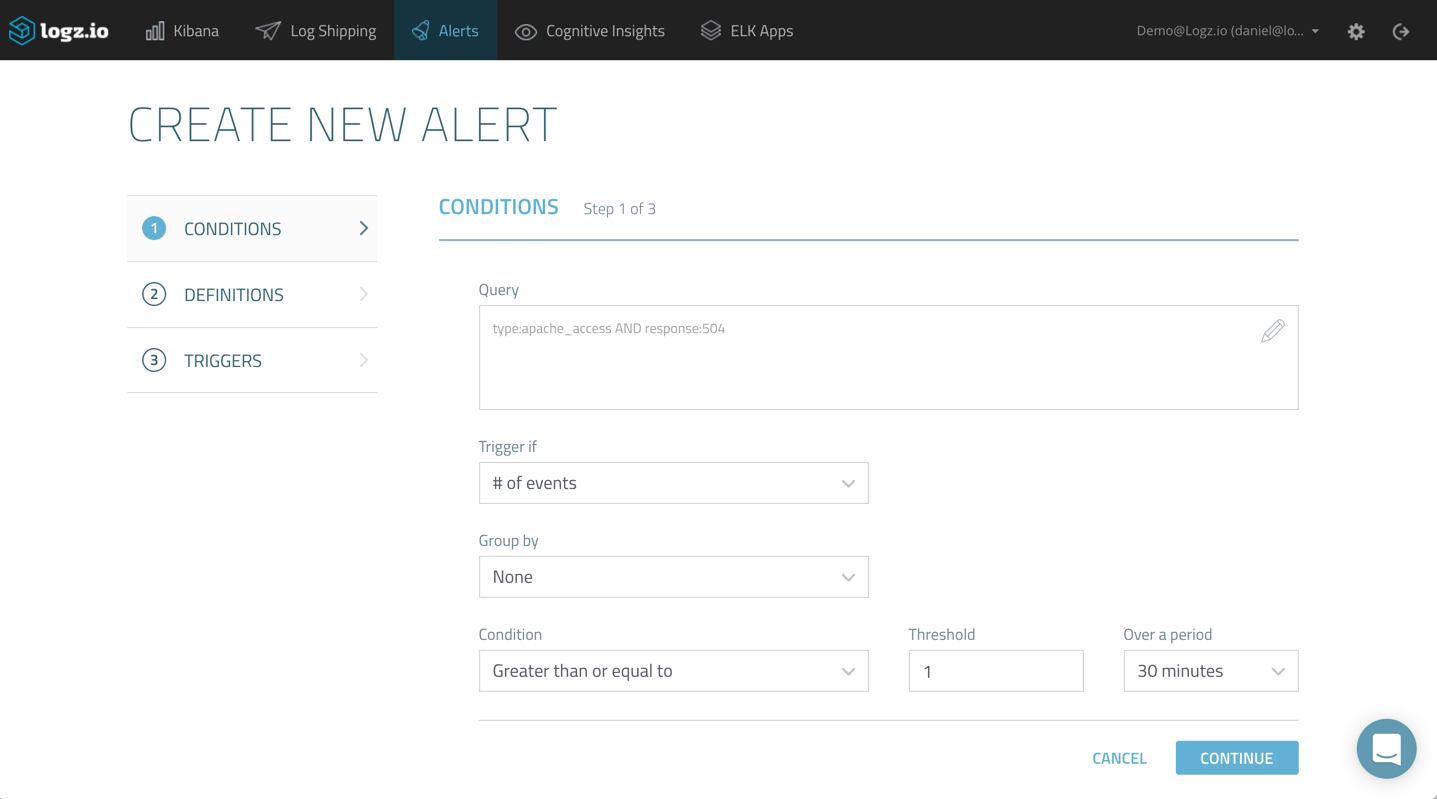Click the 'Group by' label
This screenshot has width=1437, height=799.
coord(509,541)
